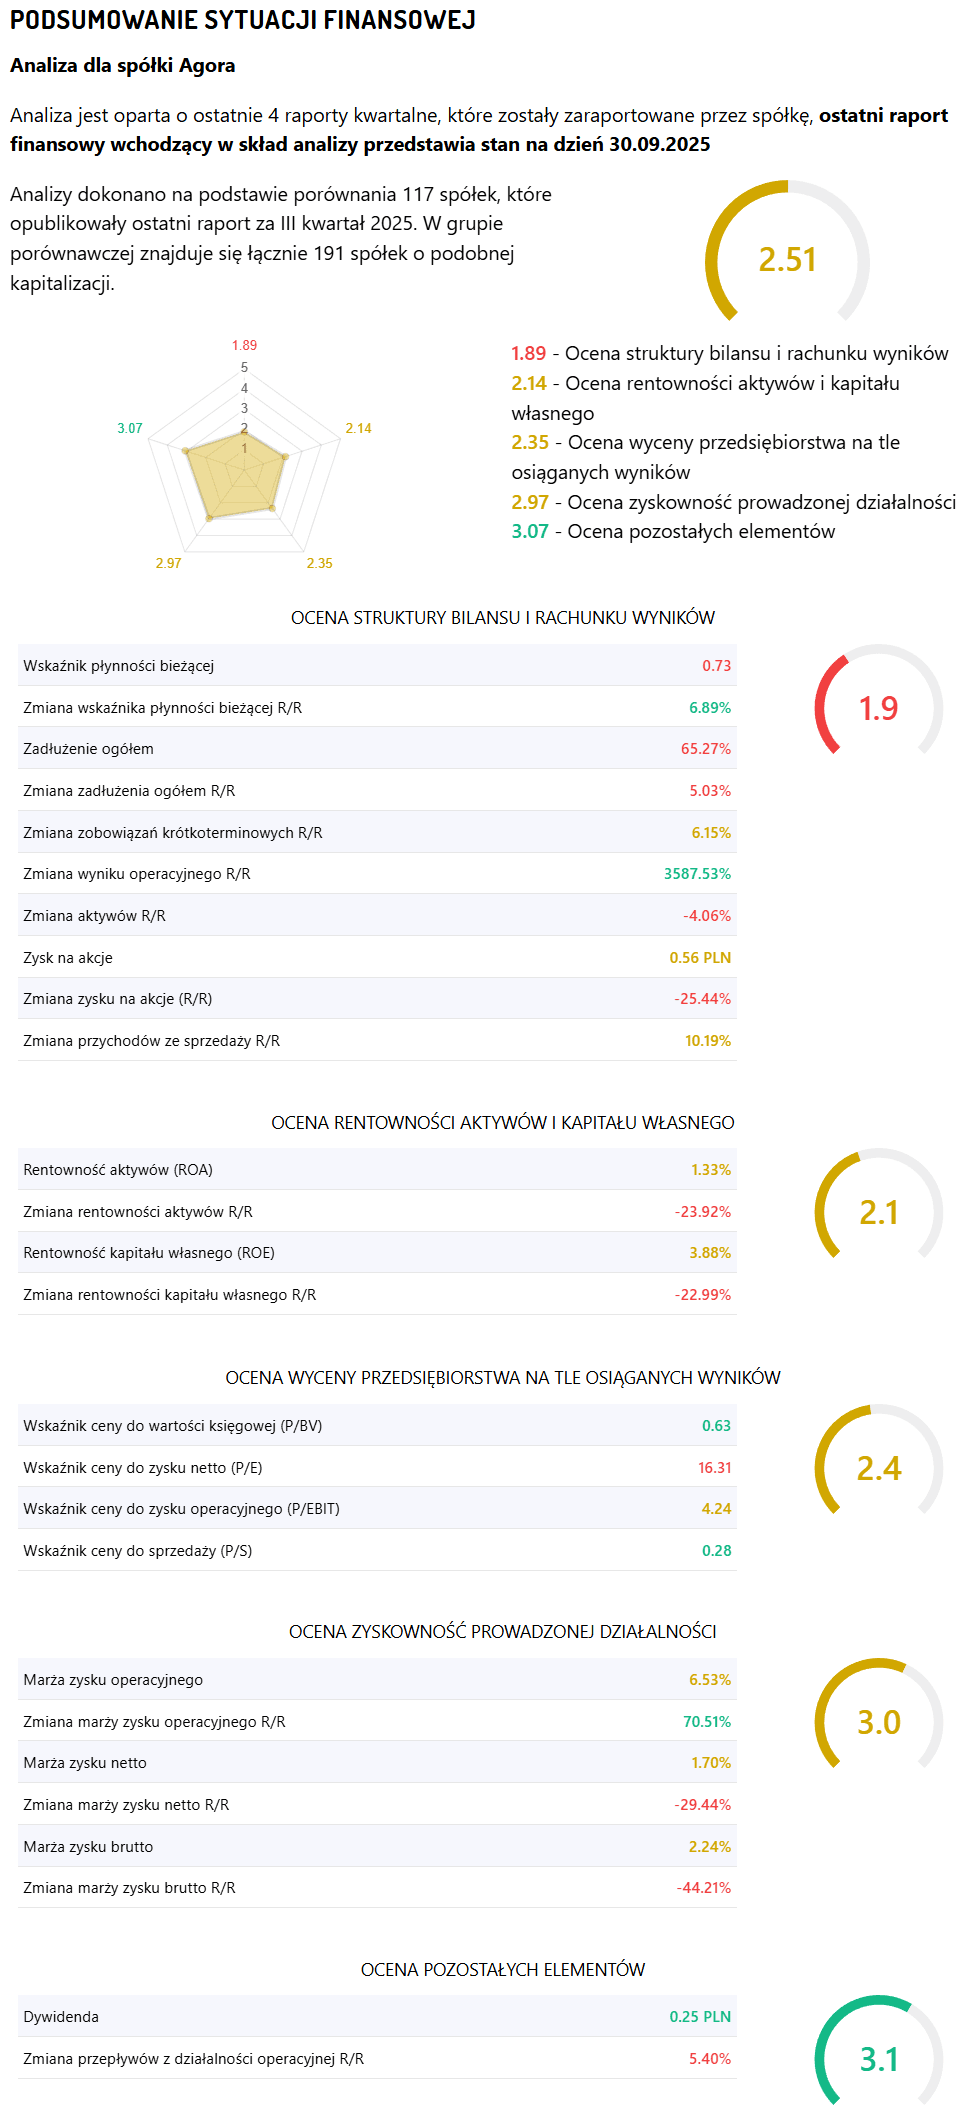Click the 3587.53% operating result value
This screenshot has height=2121, width=964.
point(697,874)
